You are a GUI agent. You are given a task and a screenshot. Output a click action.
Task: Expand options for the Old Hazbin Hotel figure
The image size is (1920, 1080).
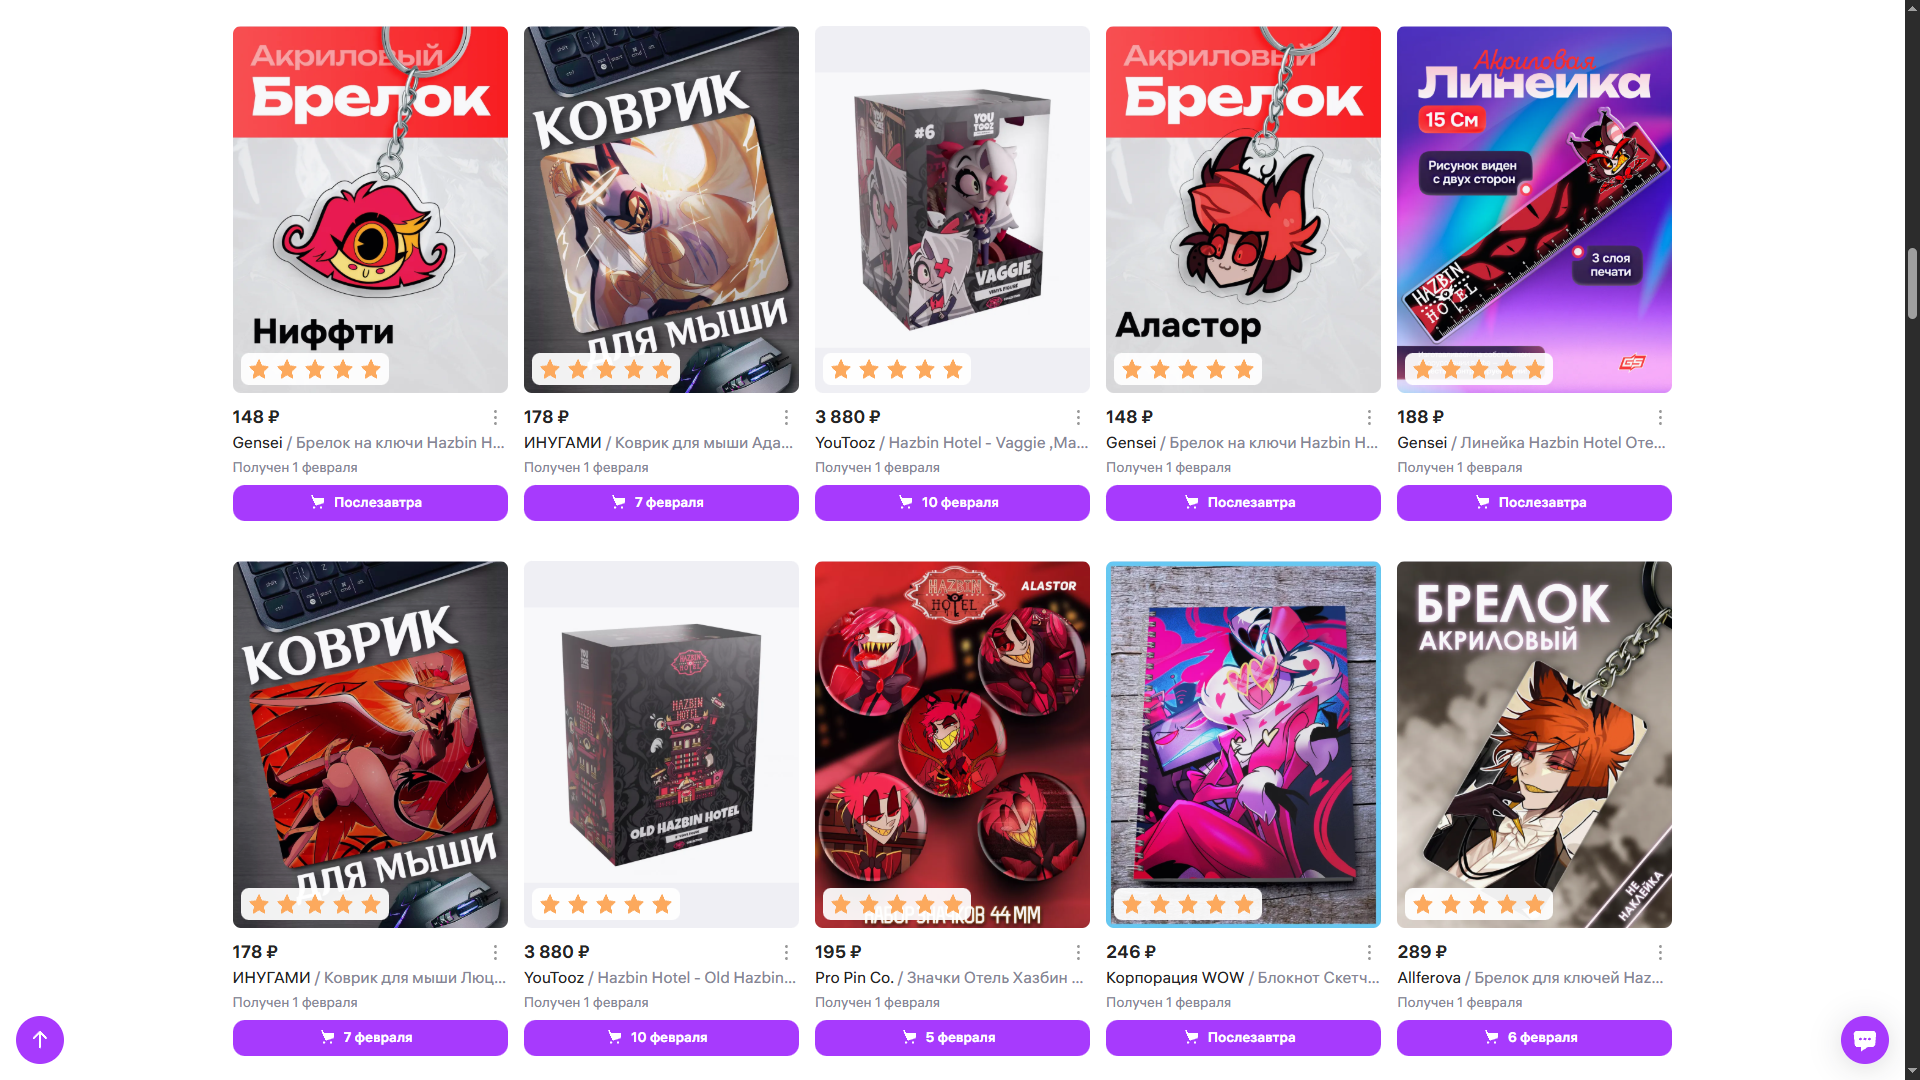786,952
